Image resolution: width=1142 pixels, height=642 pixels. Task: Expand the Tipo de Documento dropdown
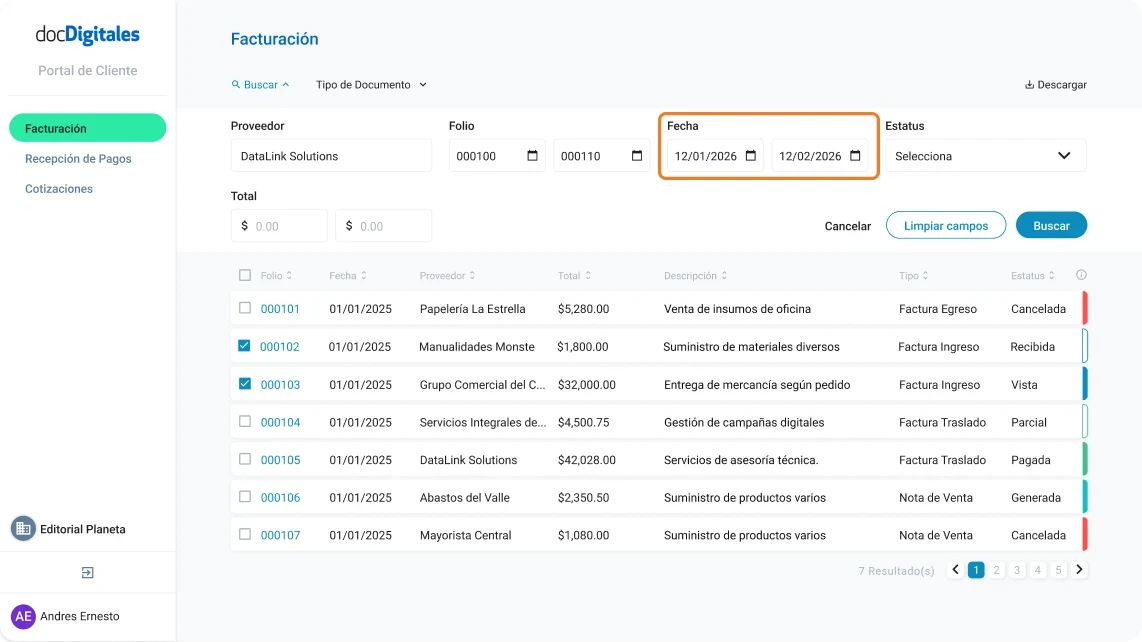click(x=370, y=85)
